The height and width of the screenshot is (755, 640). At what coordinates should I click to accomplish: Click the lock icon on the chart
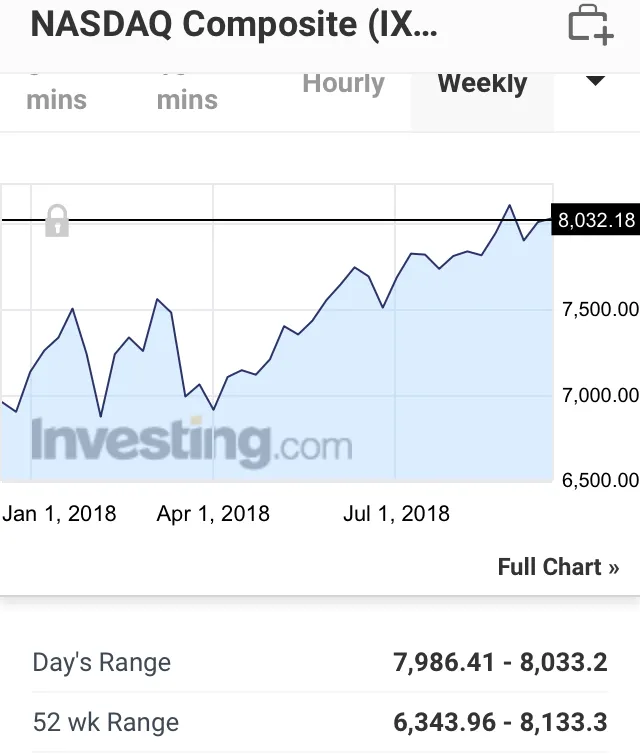tap(57, 221)
